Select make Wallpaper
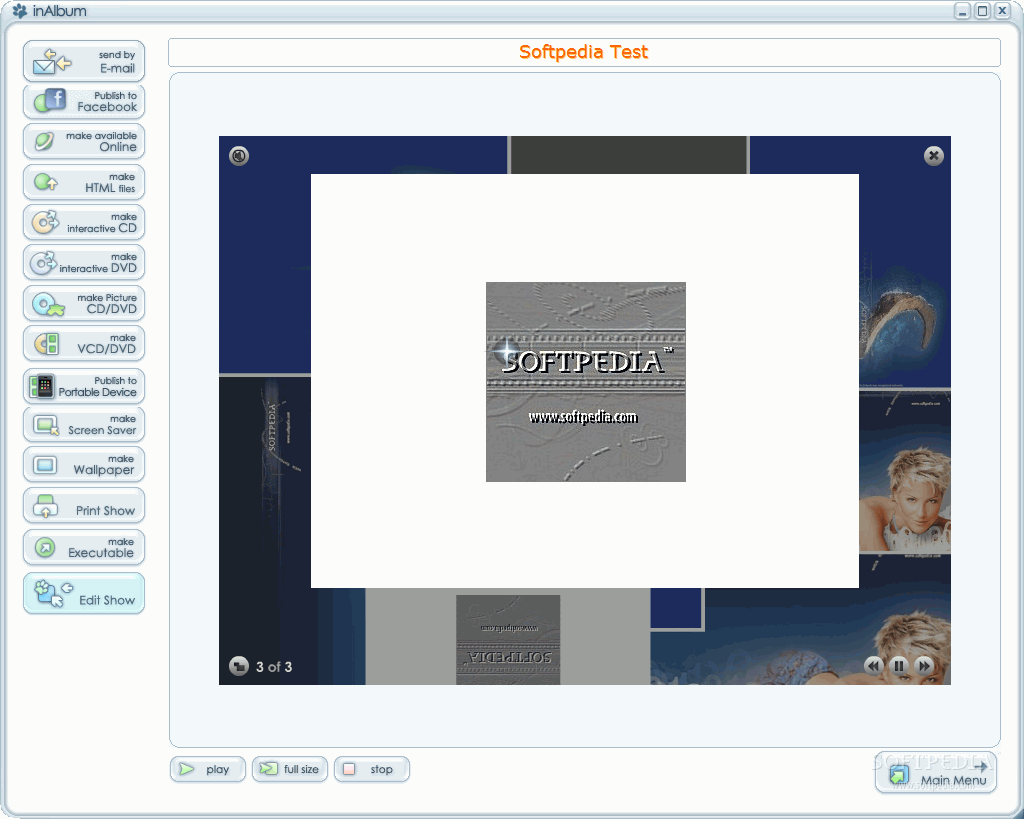 tap(84, 464)
